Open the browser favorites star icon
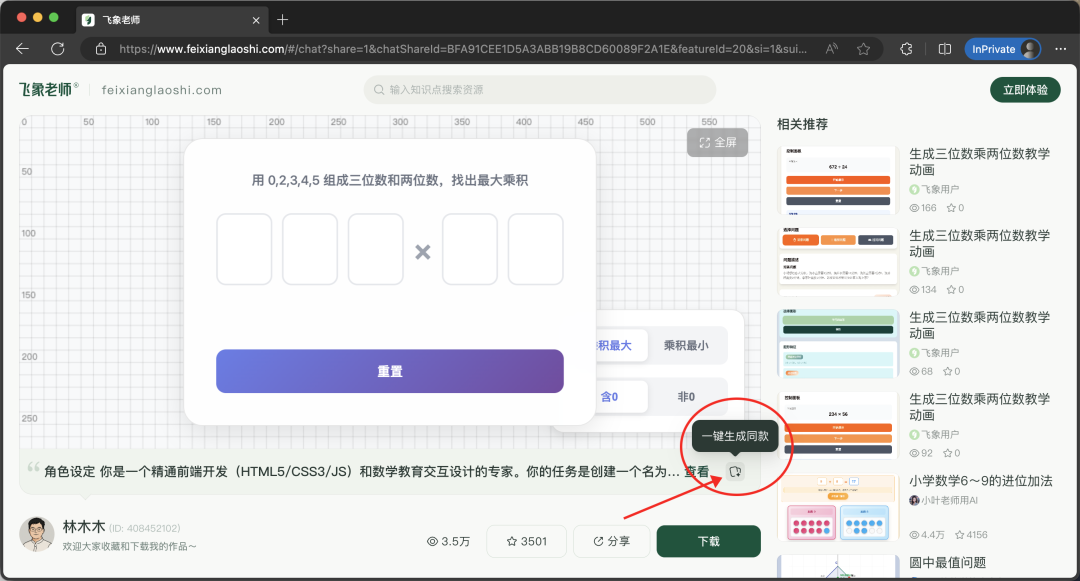The height and width of the screenshot is (581, 1080). click(863, 48)
